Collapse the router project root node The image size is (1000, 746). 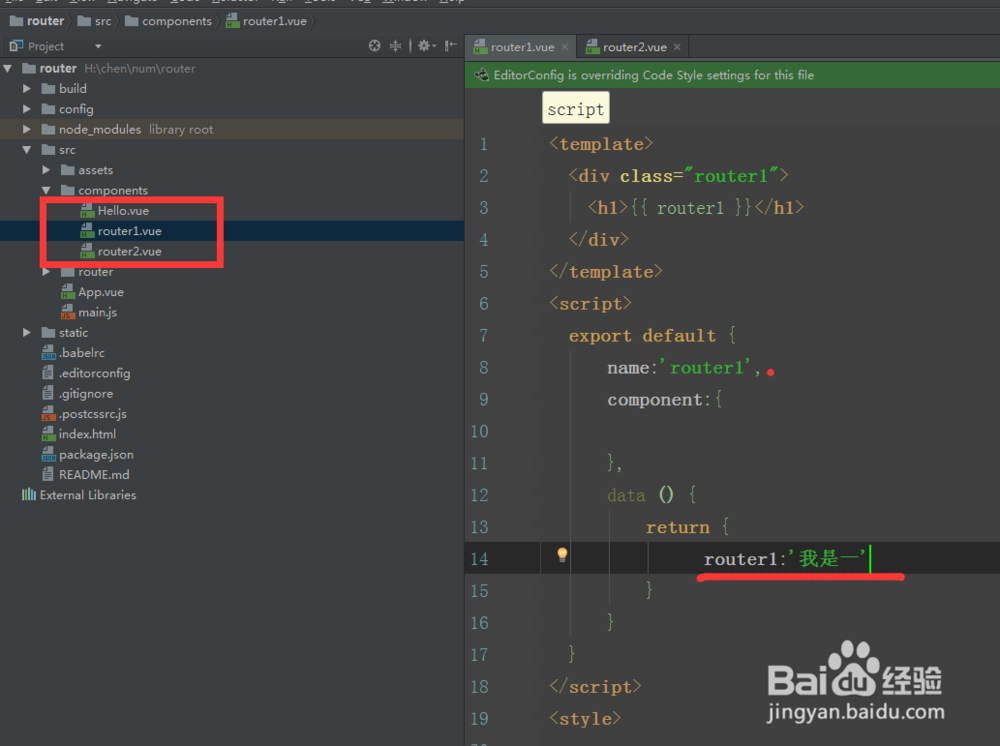click(8, 68)
